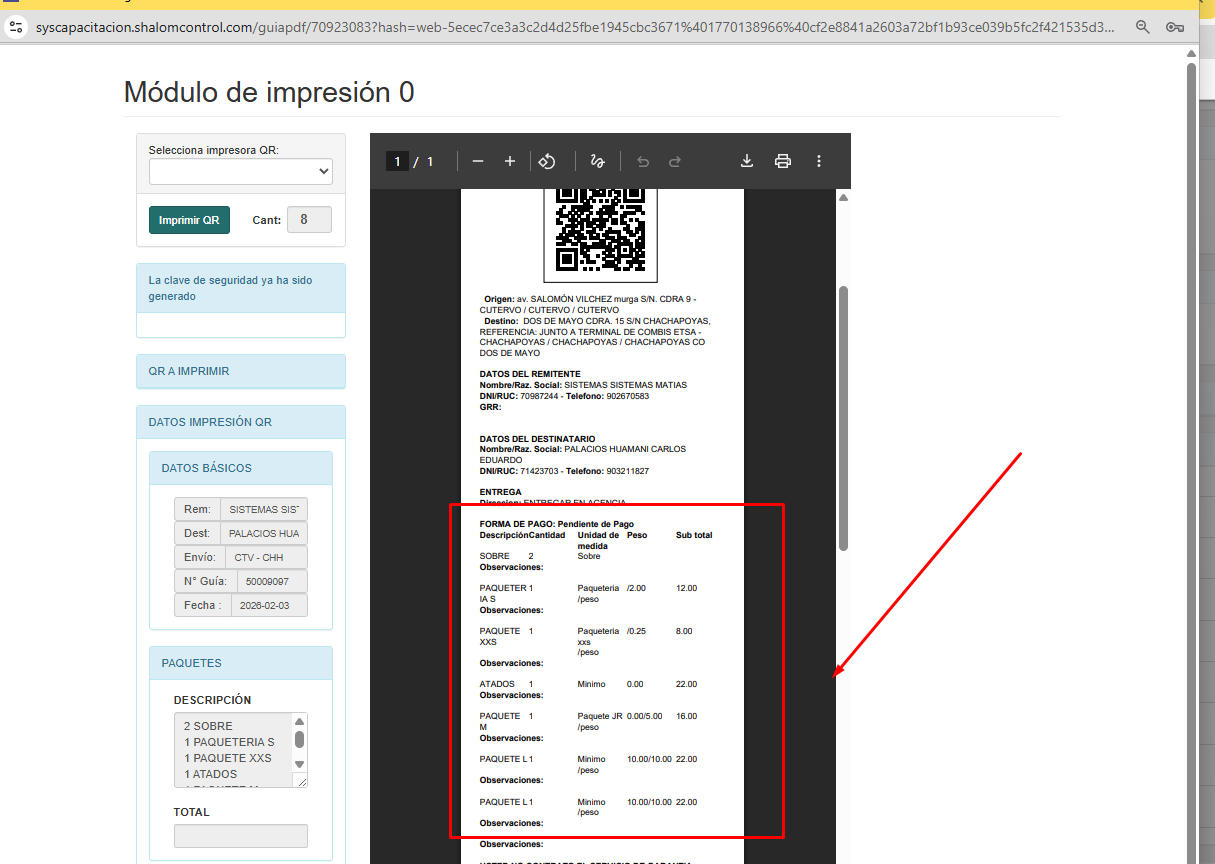Open PDF viewer more actions menu
The height and width of the screenshot is (864, 1215).
pyautogui.click(x=819, y=161)
